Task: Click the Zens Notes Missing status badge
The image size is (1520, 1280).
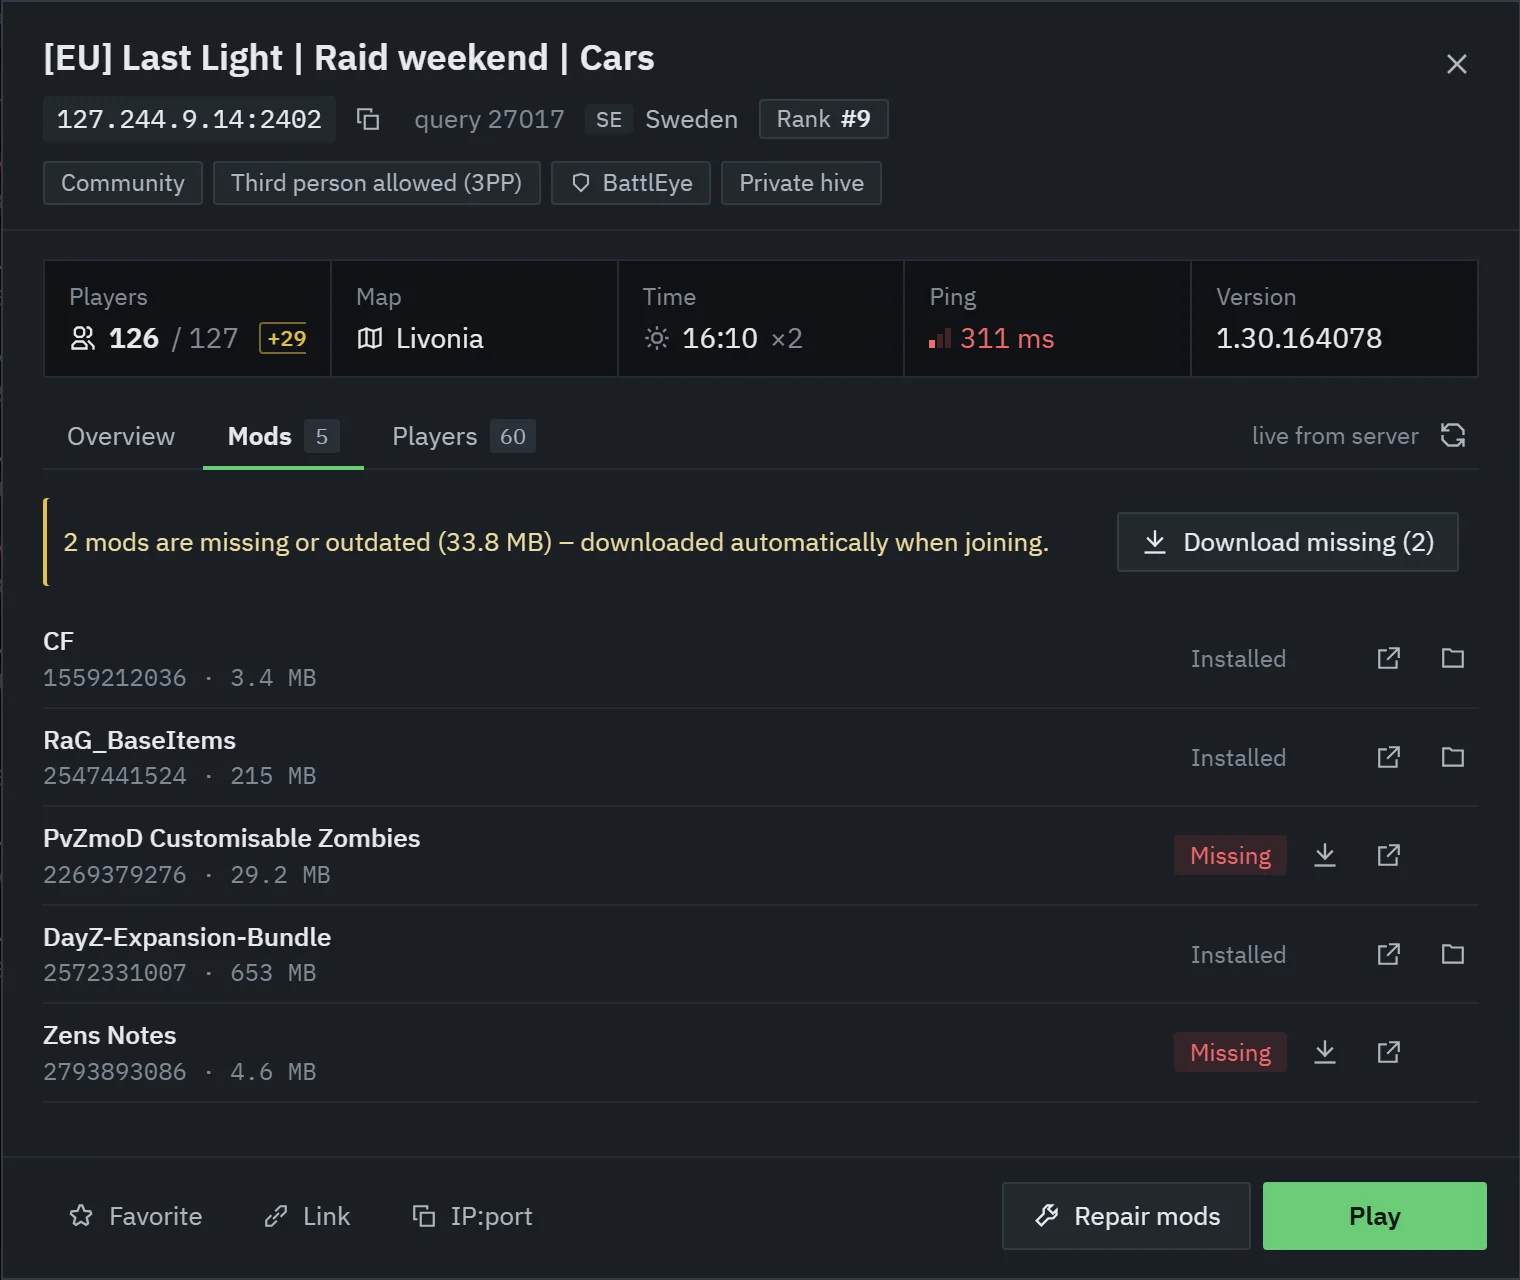Action: pos(1230,1052)
